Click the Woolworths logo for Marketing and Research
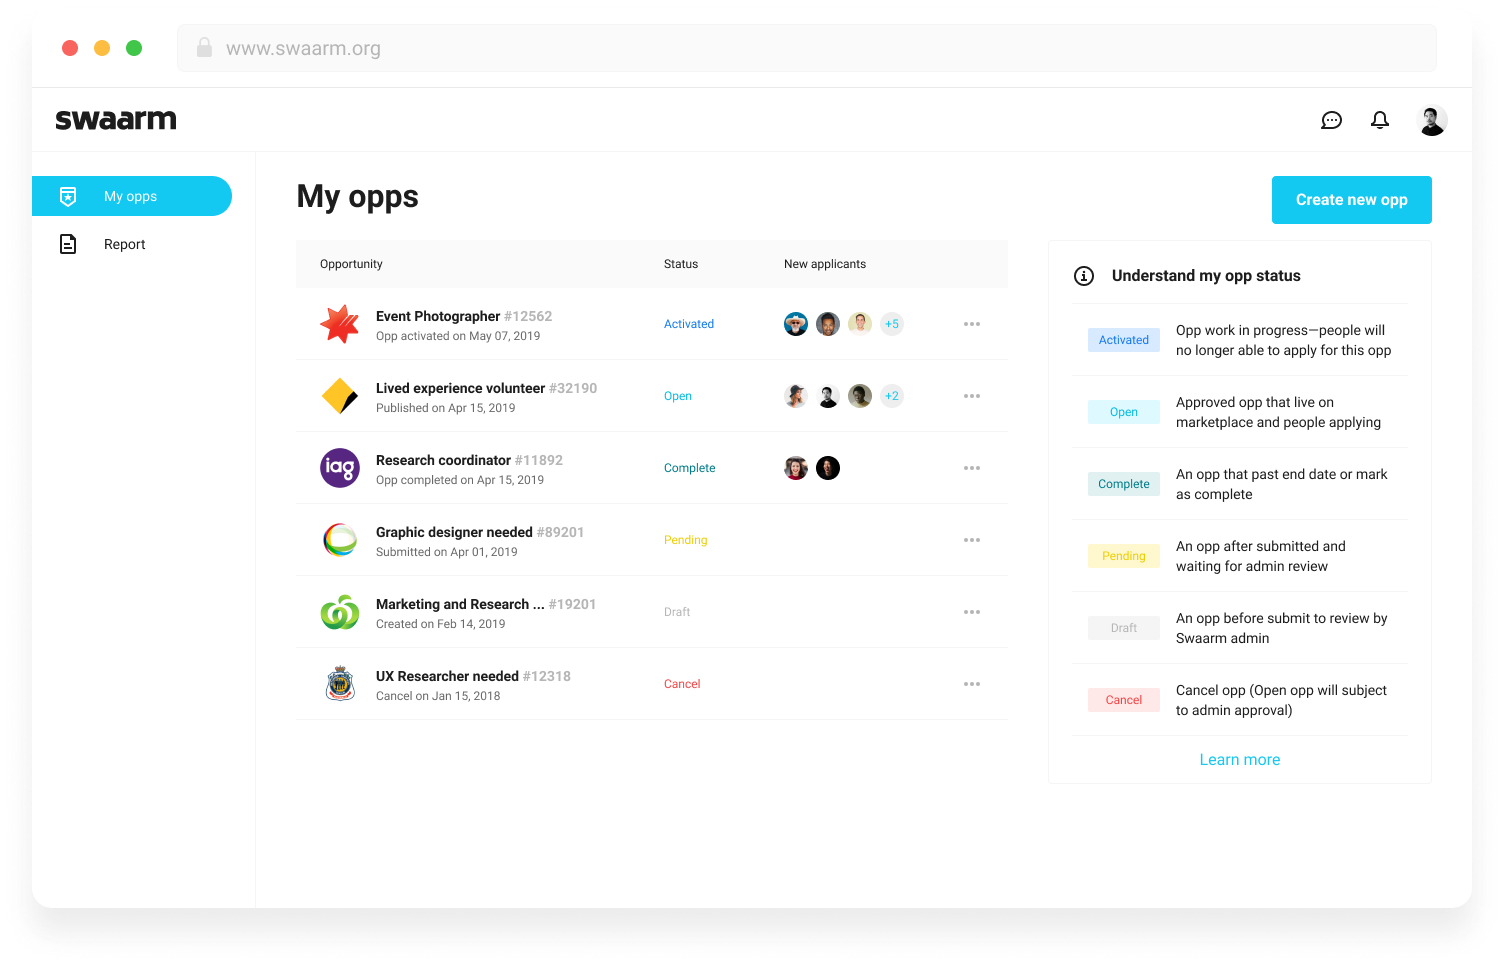The height and width of the screenshot is (964, 1504). (340, 611)
